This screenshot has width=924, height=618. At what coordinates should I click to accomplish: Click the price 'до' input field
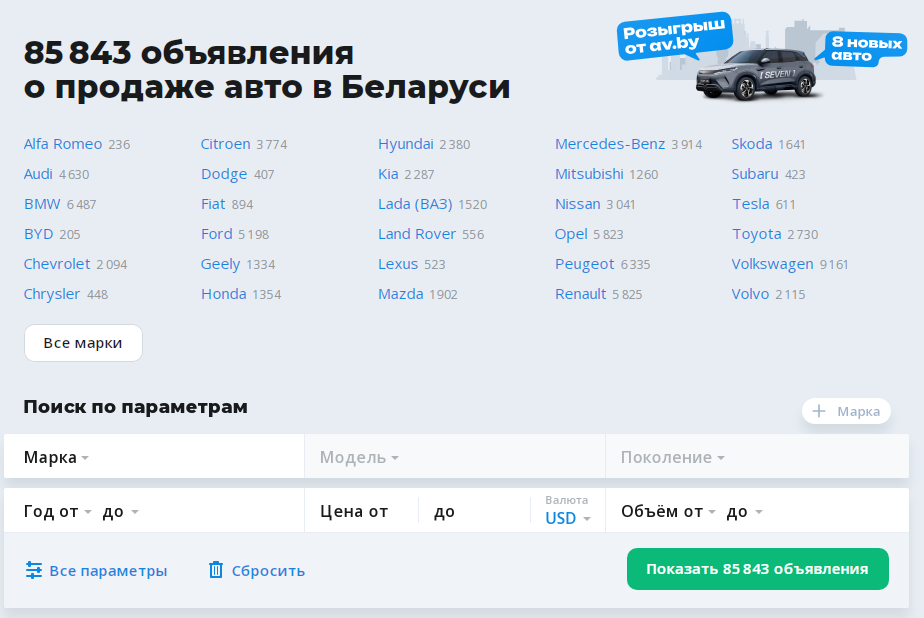coord(475,511)
